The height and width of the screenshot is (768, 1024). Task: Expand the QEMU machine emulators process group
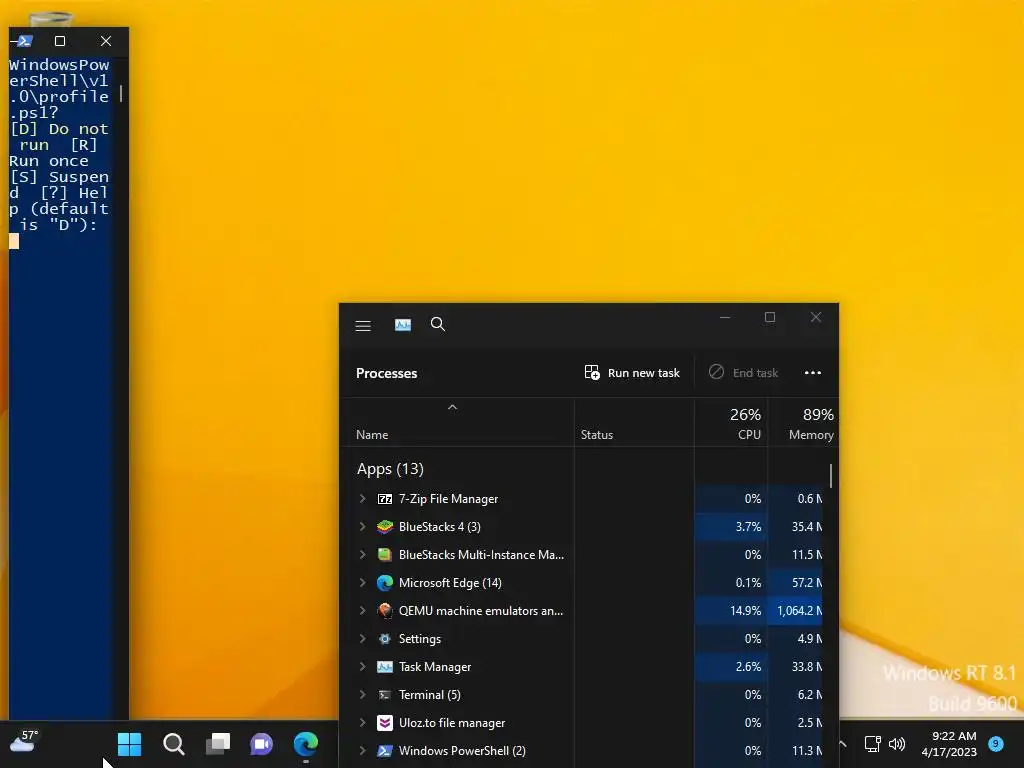tap(362, 611)
